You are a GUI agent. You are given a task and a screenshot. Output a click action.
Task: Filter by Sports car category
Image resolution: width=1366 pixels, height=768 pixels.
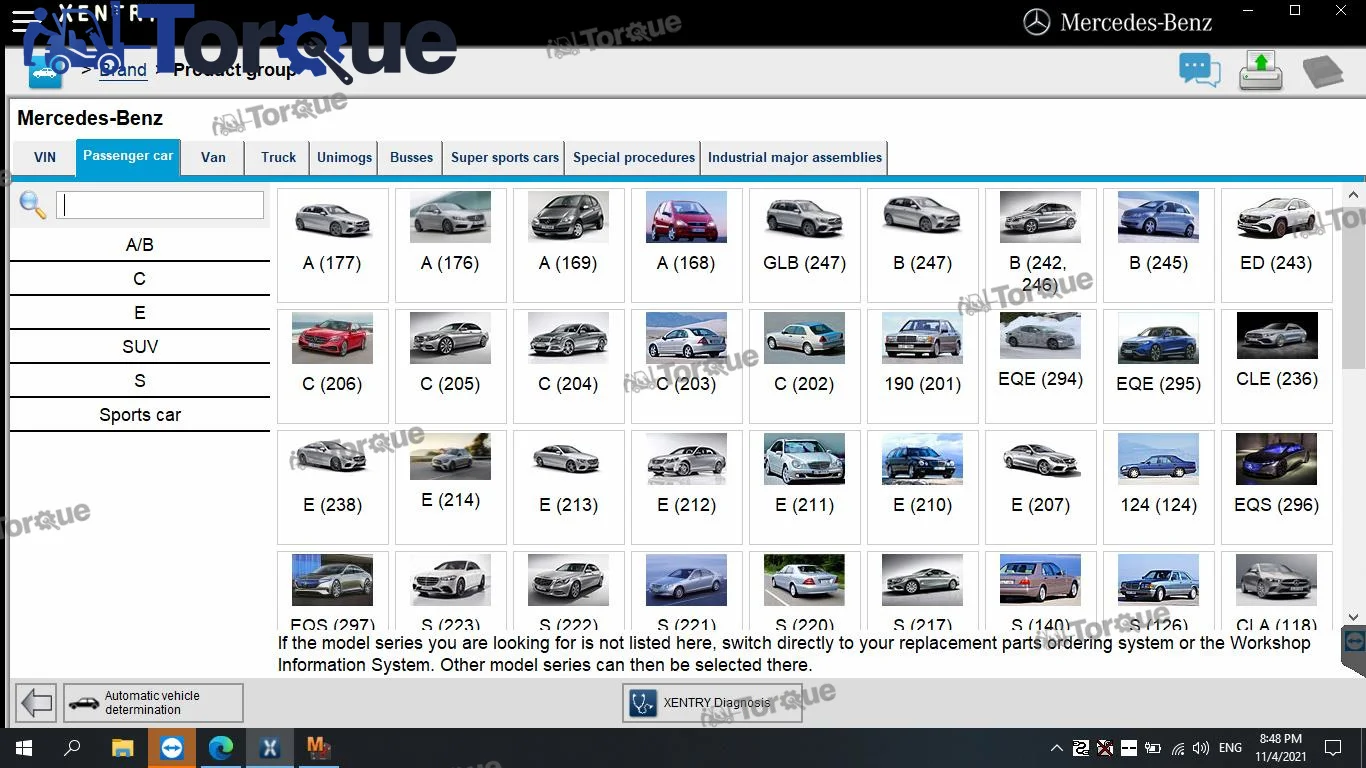[x=140, y=415]
